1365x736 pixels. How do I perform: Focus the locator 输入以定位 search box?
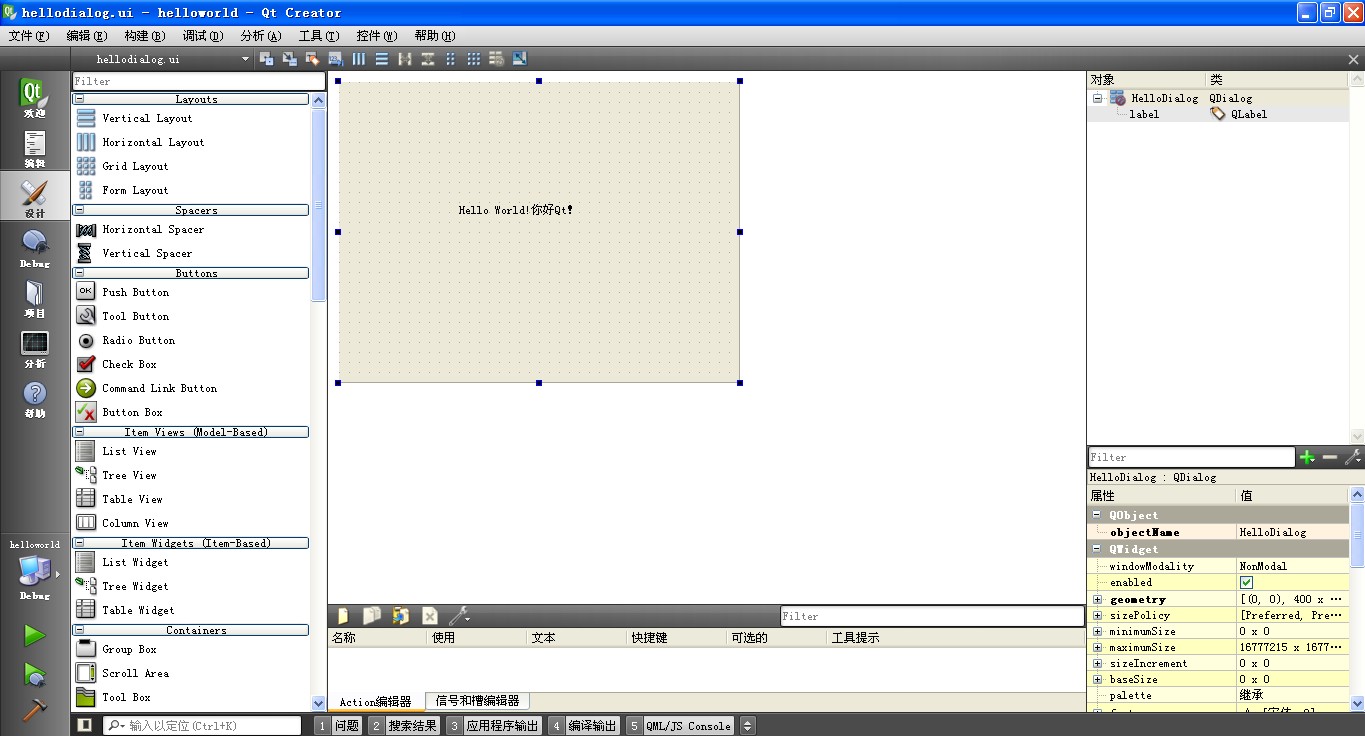pyautogui.click(x=202, y=726)
